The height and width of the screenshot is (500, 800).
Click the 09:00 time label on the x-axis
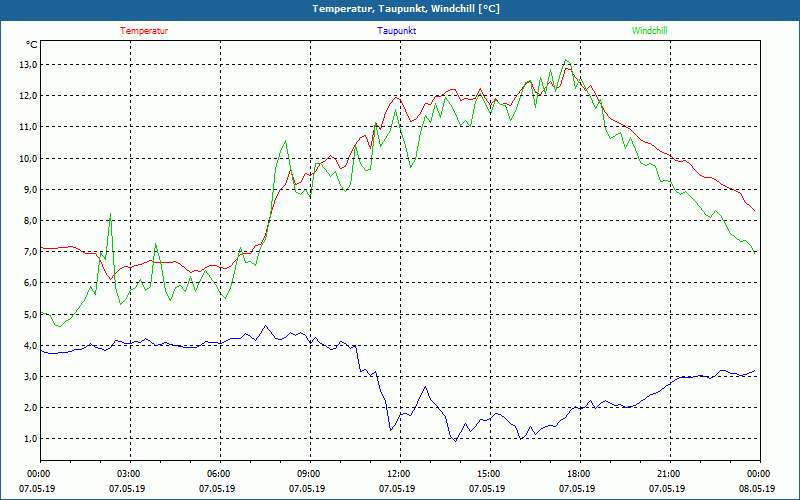(x=310, y=473)
